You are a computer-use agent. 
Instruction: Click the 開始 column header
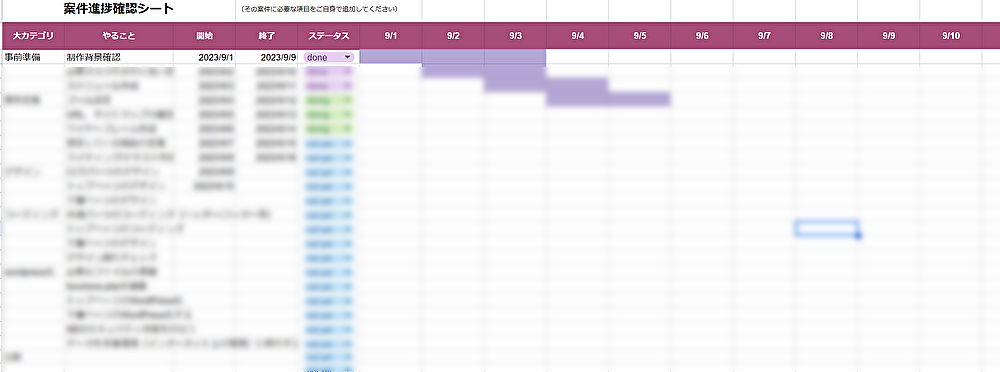click(x=205, y=36)
